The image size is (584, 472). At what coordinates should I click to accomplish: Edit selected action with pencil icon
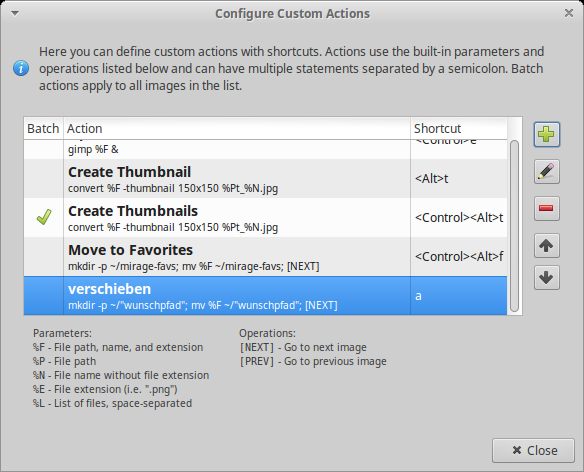point(546,171)
